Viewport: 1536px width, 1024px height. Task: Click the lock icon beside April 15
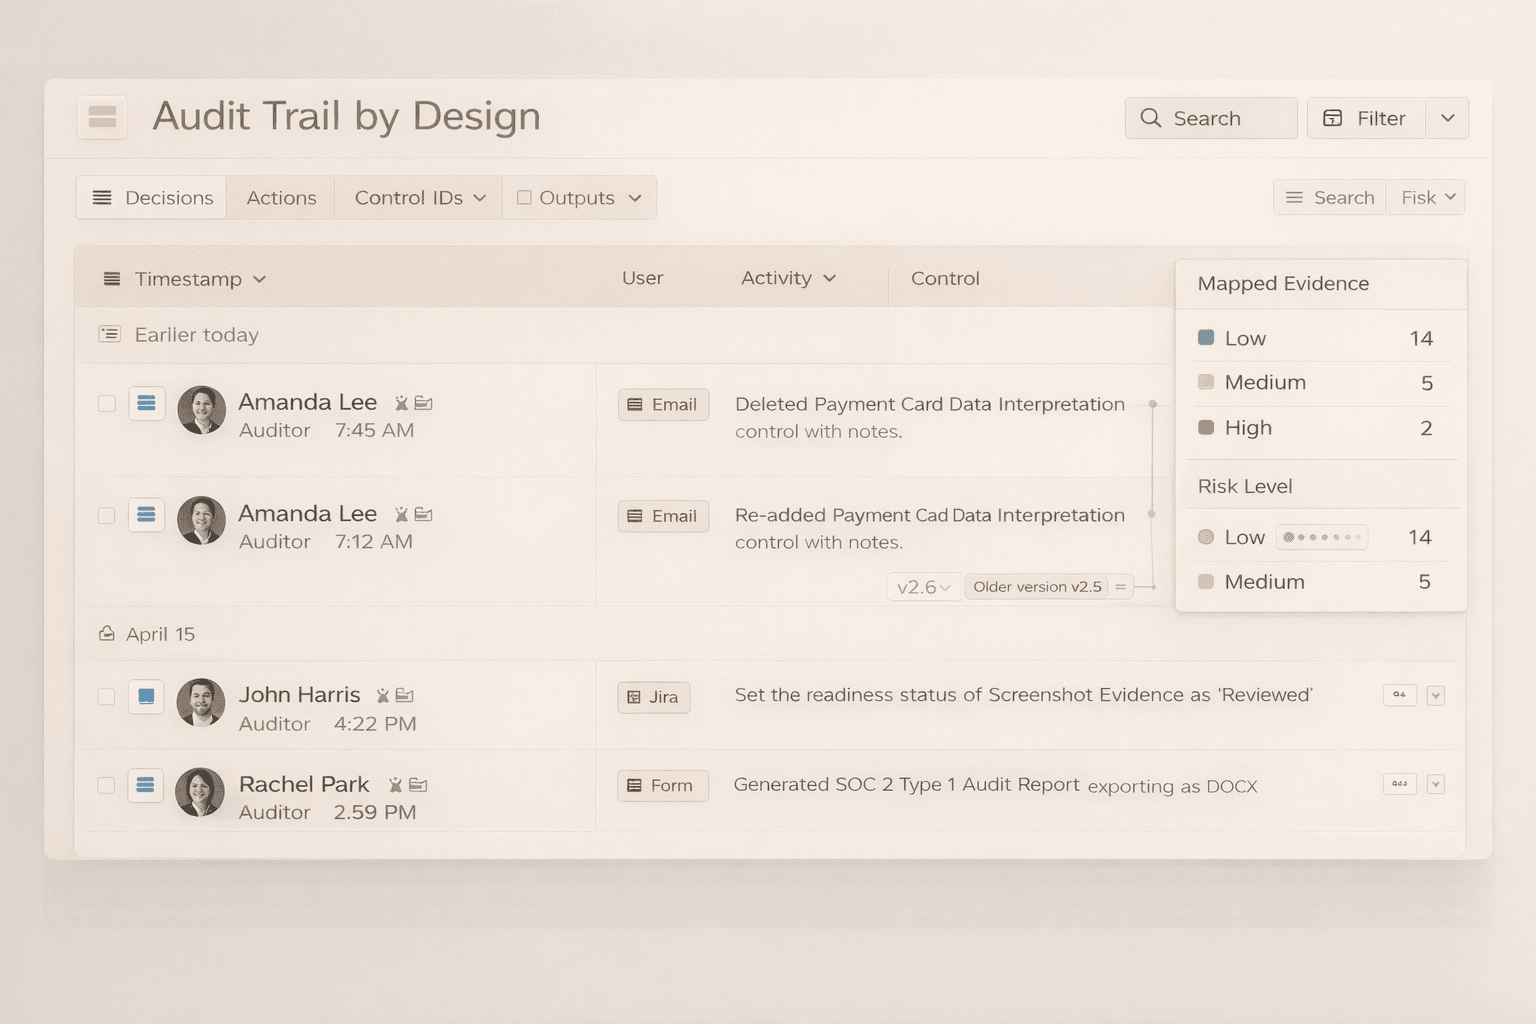click(x=106, y=632)
